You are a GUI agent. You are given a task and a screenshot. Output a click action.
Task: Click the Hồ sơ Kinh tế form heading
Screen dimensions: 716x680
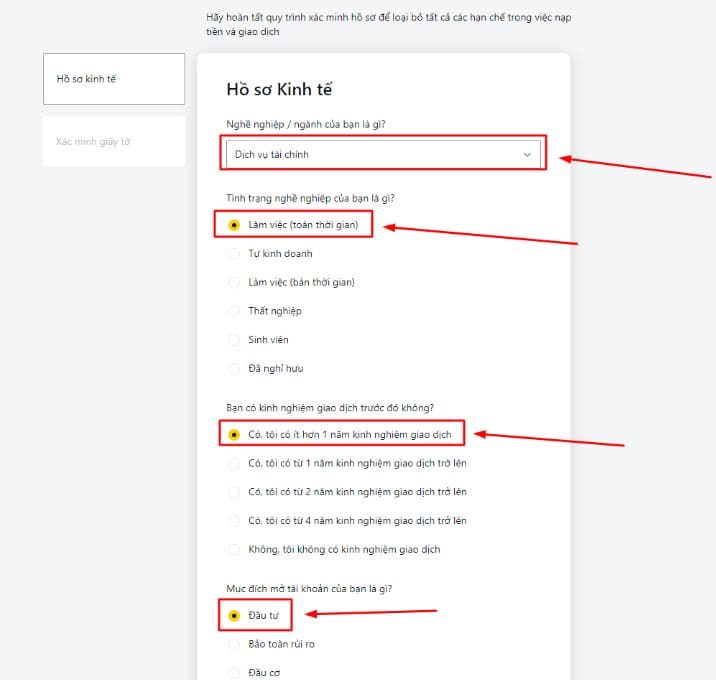point(279,89)
